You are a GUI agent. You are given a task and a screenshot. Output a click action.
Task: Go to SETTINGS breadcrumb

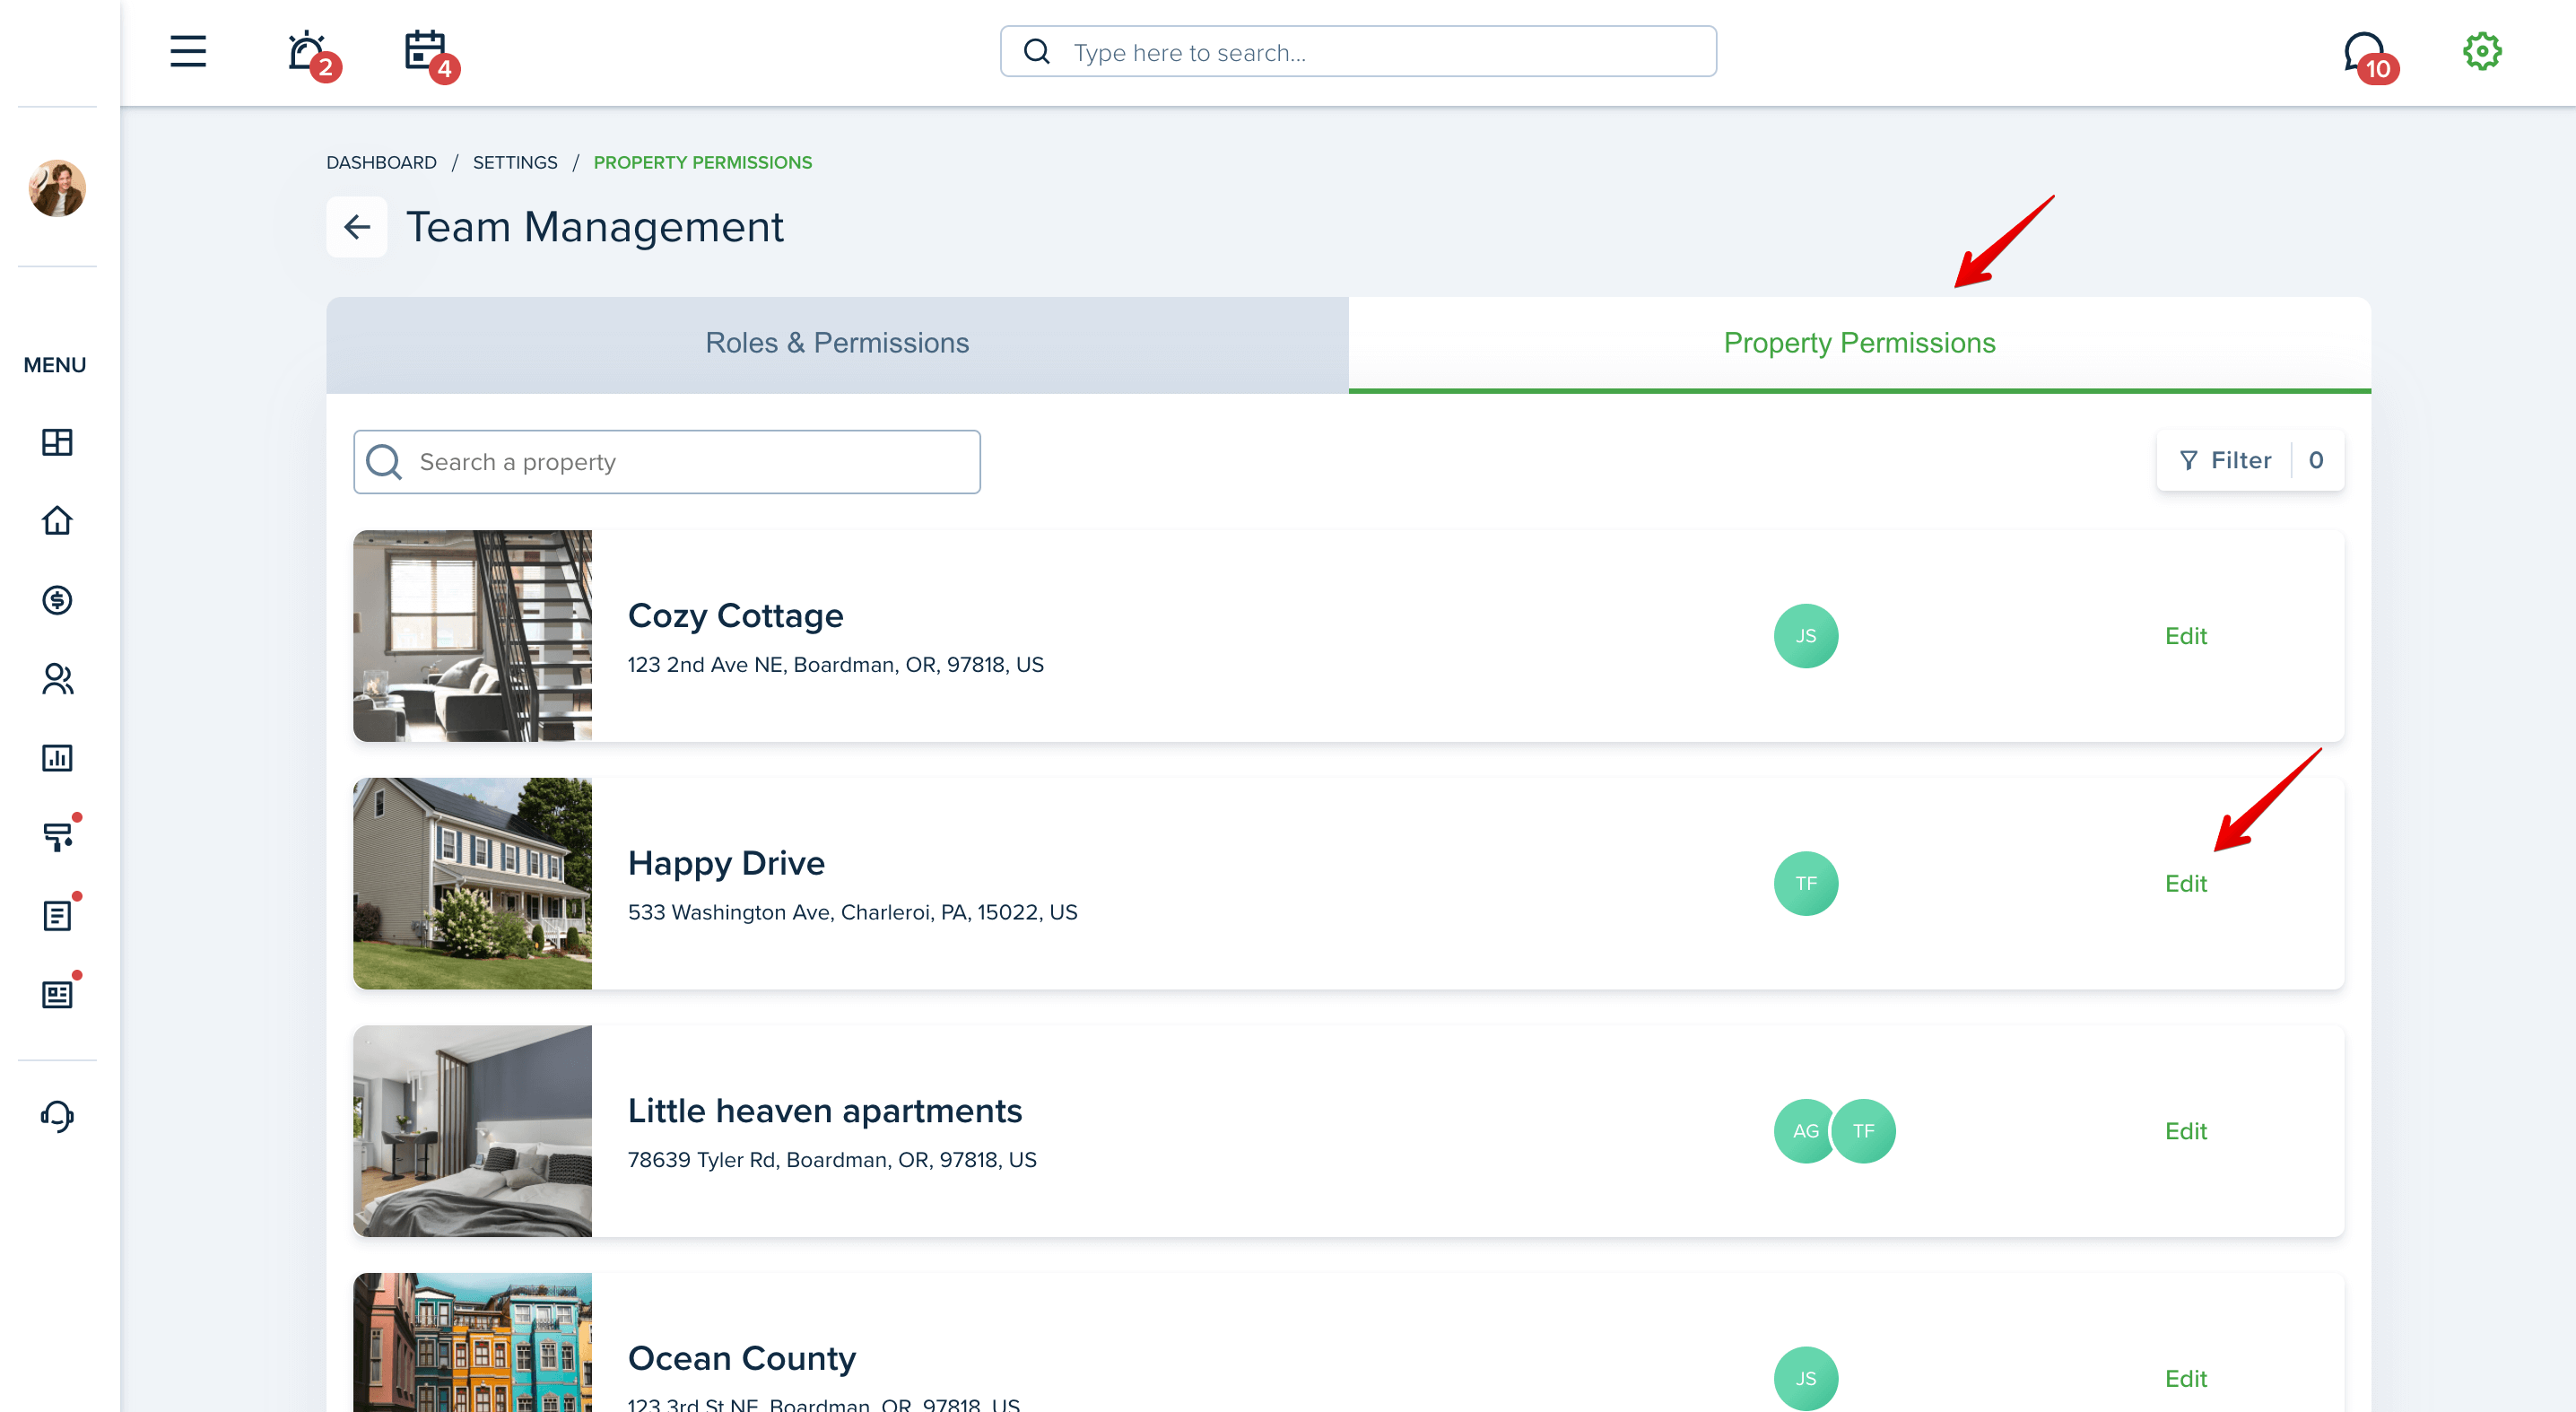pyautogui.click(x=515, y=163)
